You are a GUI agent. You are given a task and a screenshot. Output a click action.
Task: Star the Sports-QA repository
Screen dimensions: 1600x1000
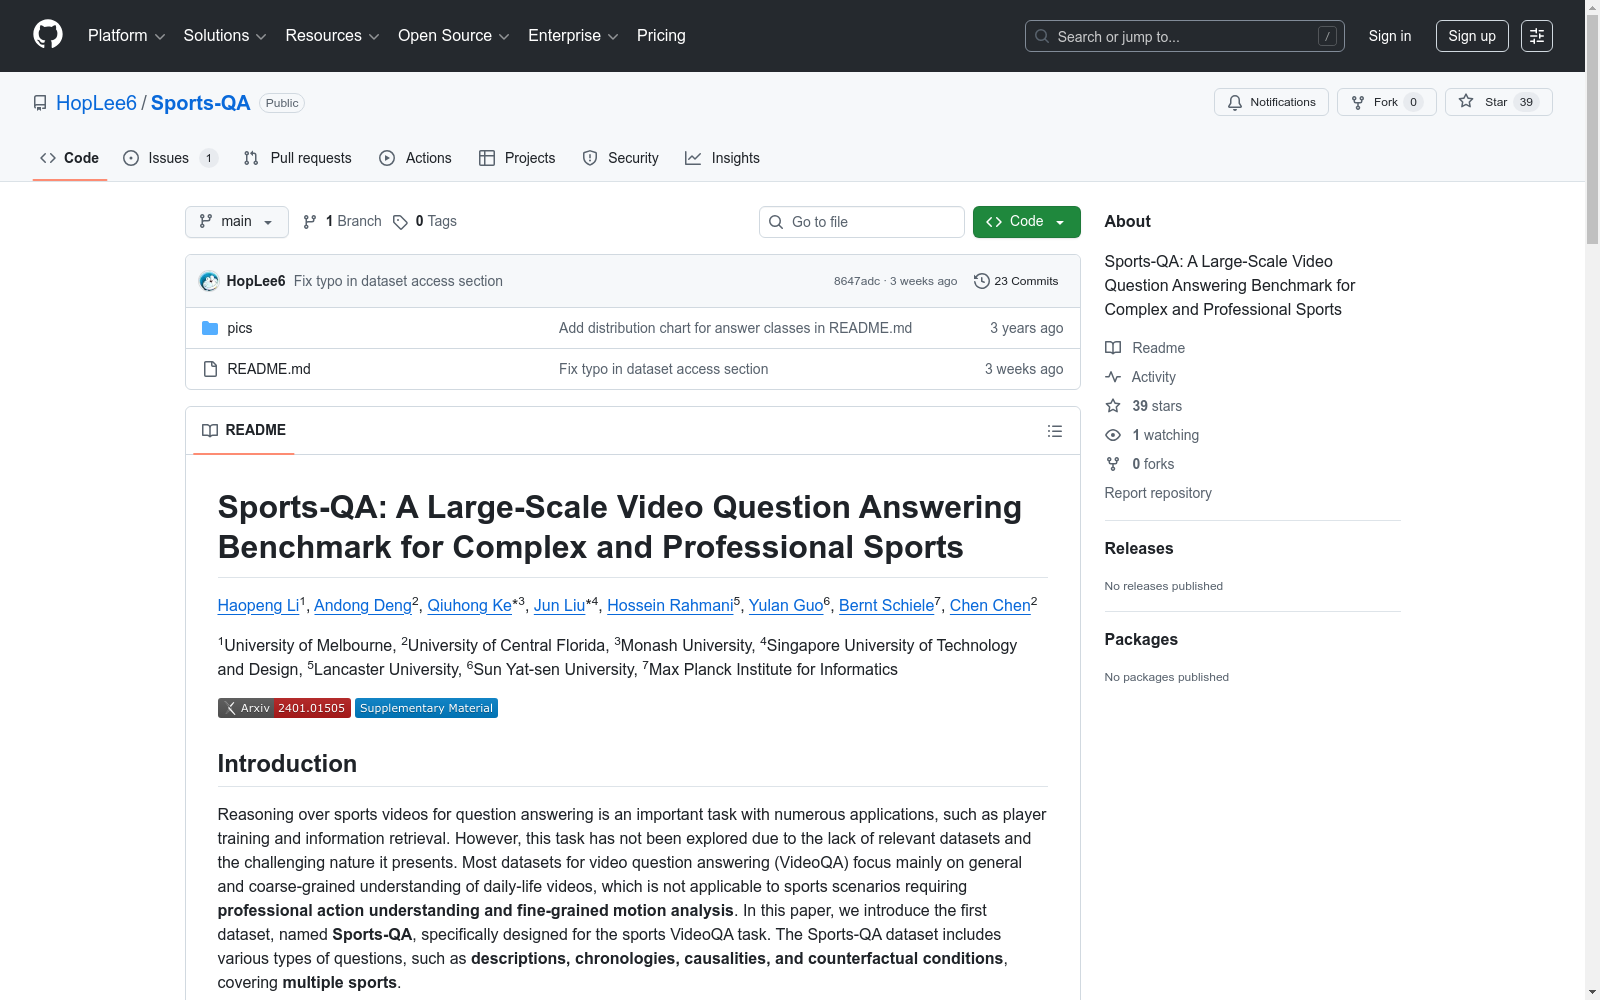[1499, 102]
